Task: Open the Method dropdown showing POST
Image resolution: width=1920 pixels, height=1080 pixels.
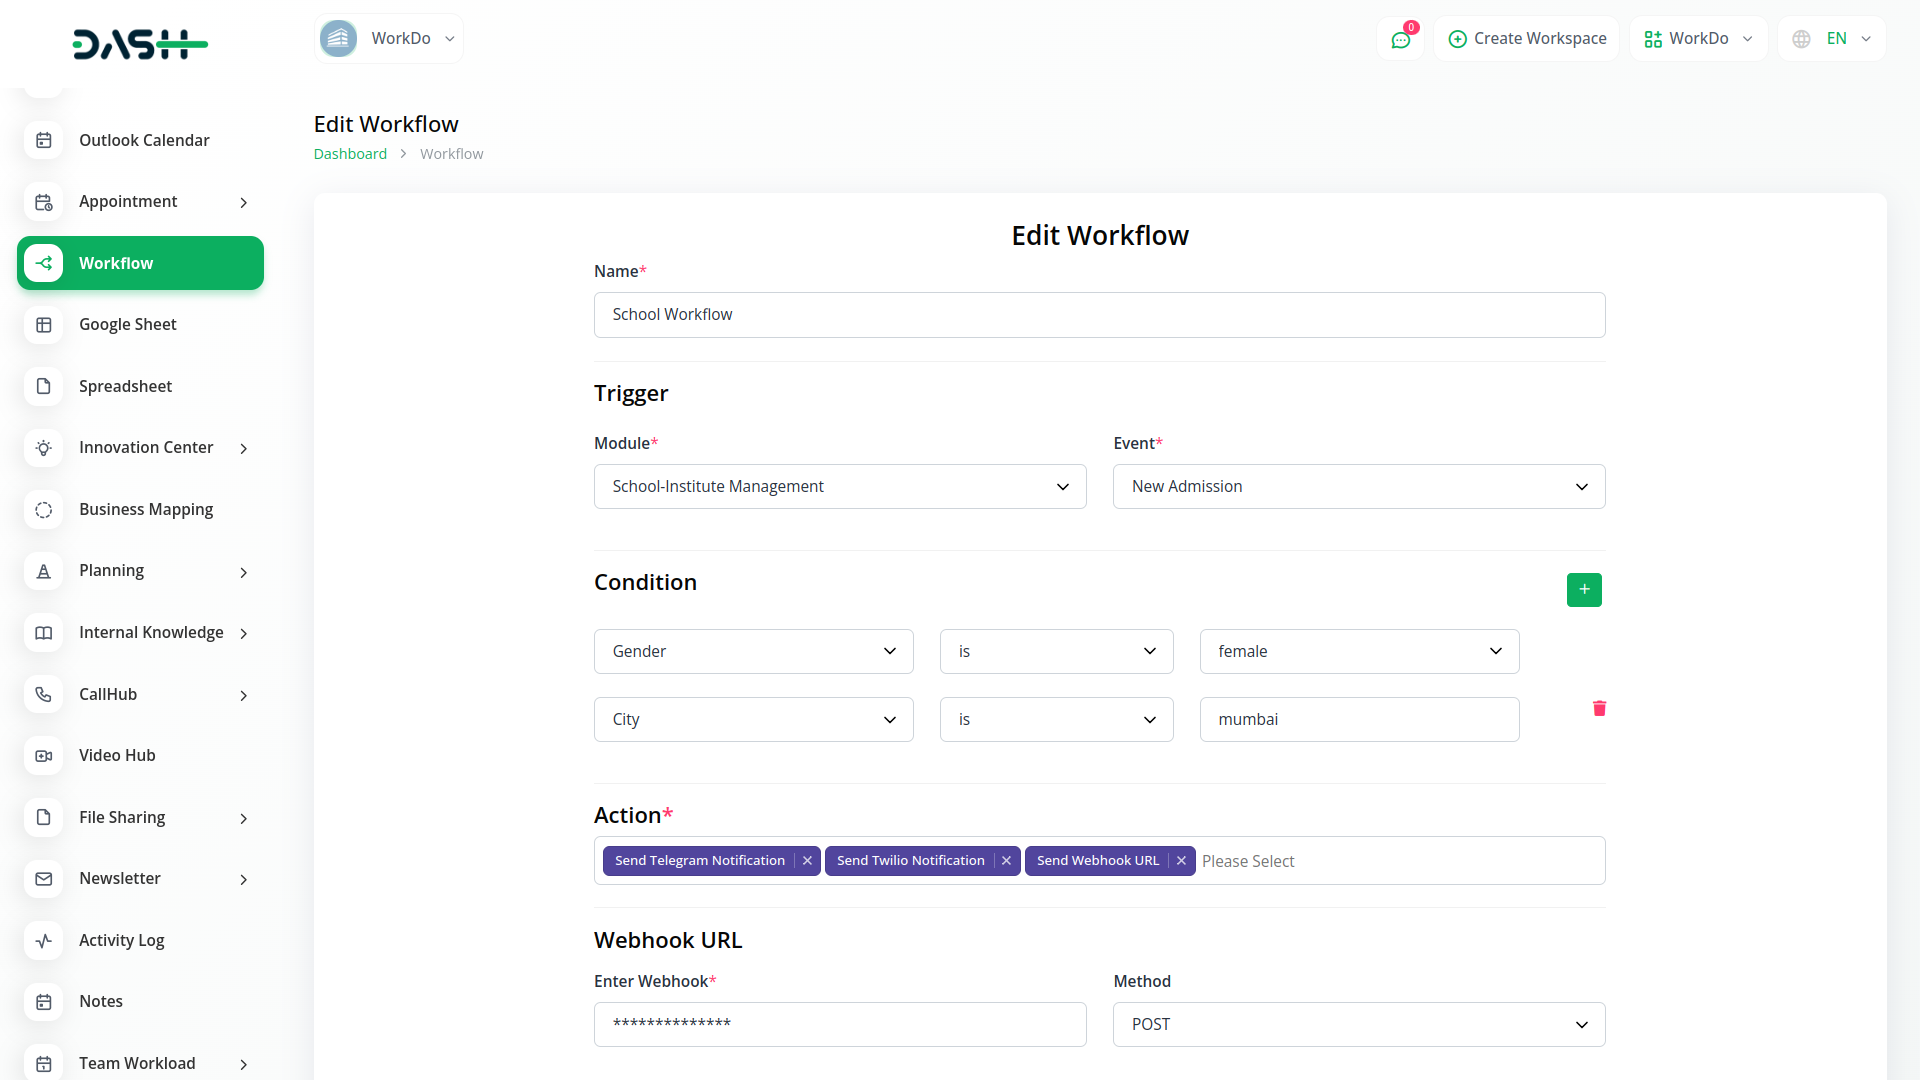Action: click(1358, 1025)
